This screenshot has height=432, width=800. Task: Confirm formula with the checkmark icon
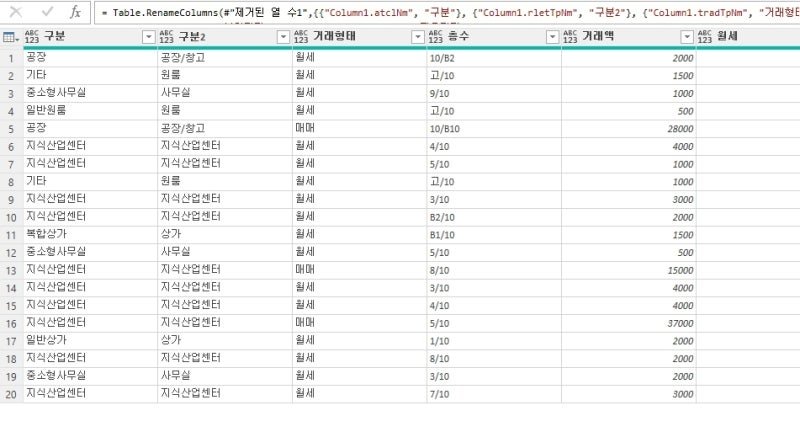pos(47,12)
